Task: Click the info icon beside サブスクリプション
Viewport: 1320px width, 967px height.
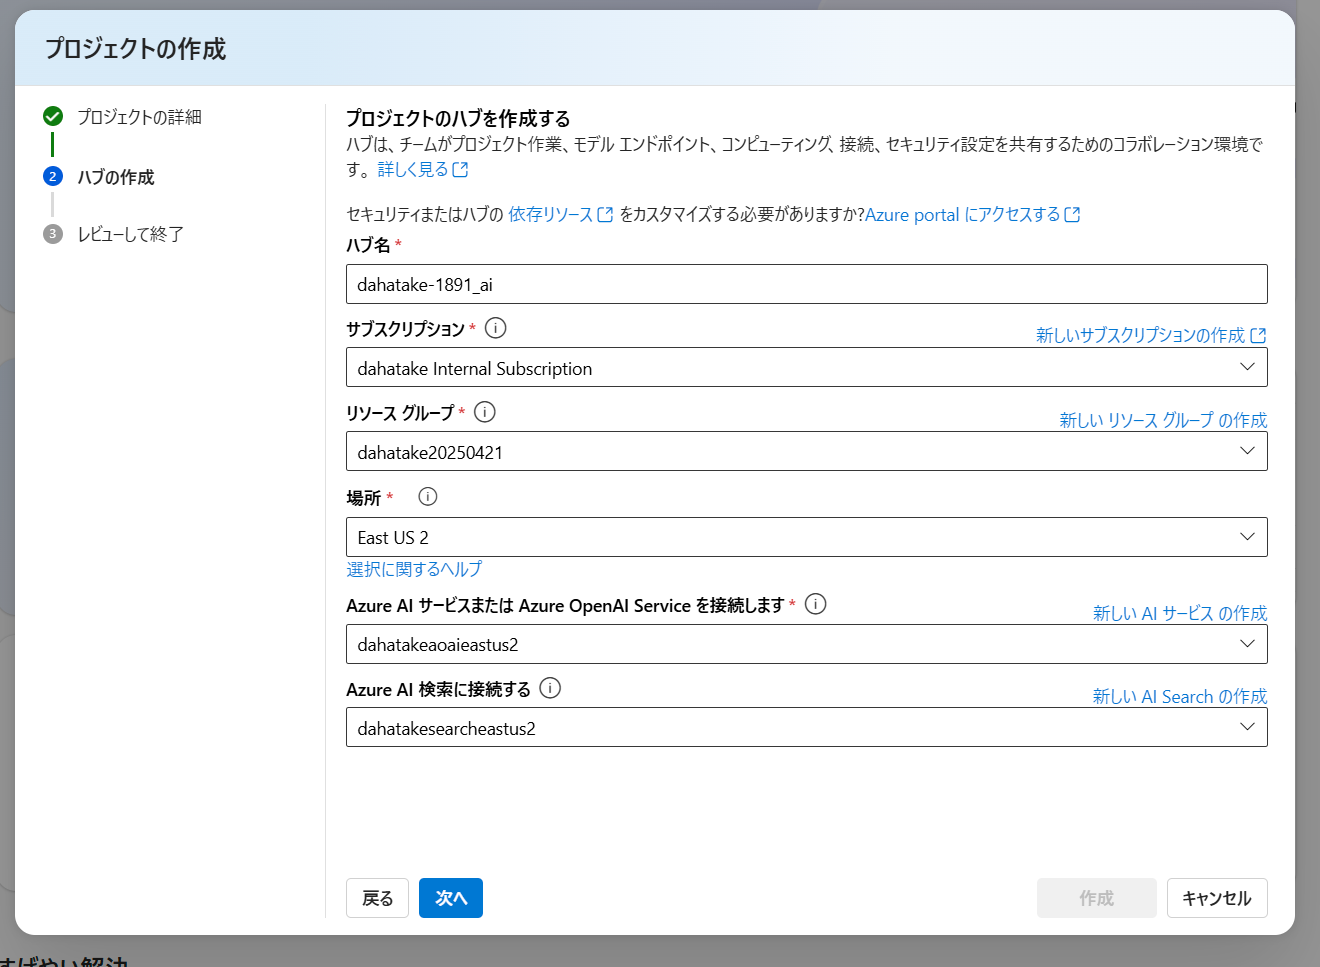Action: [x=495, y=328]
